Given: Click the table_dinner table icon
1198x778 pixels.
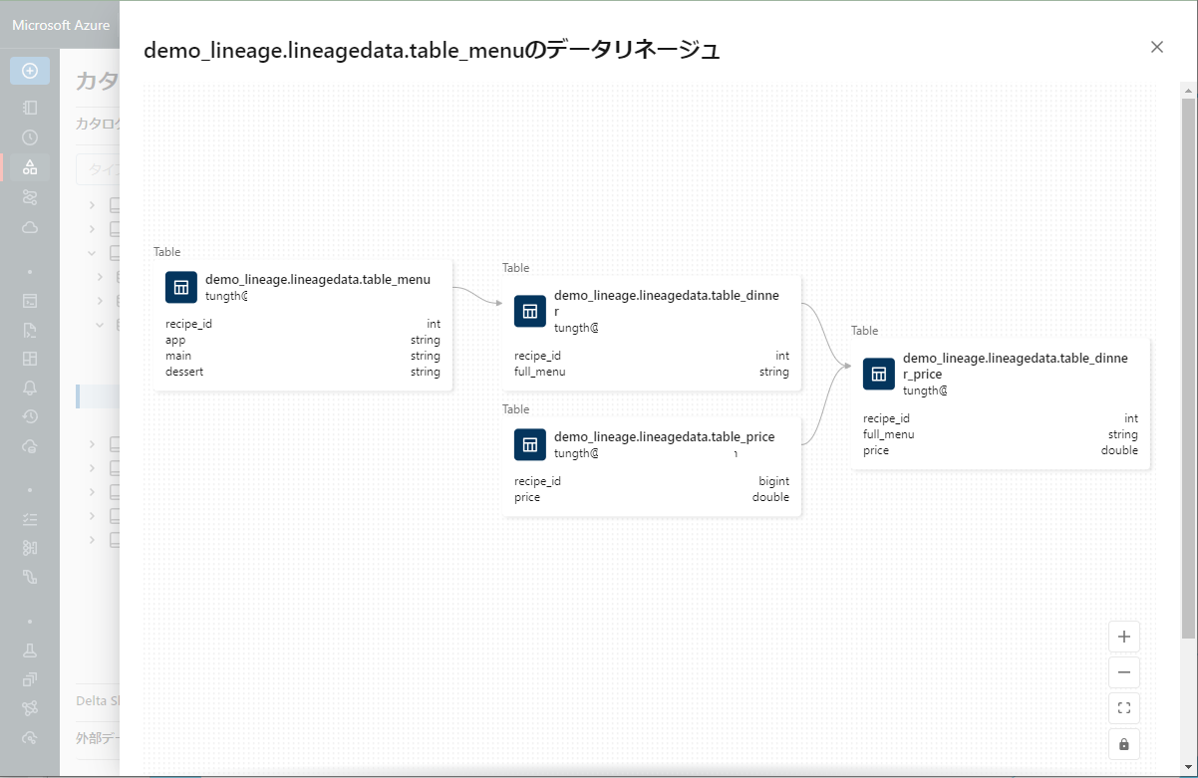Looking at the screenshot, I should click(530, 311).
